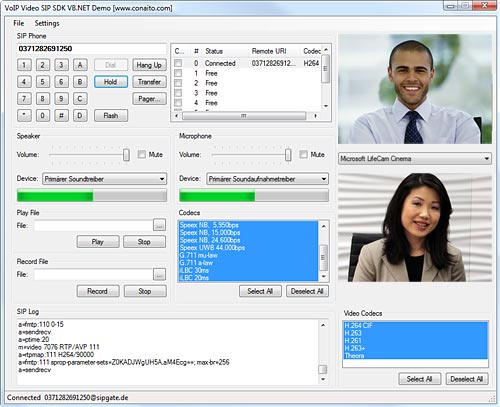The height and width of the screenshot is (407, 500).
Task: Open the Settings menu
Action: tap(47, 23)
